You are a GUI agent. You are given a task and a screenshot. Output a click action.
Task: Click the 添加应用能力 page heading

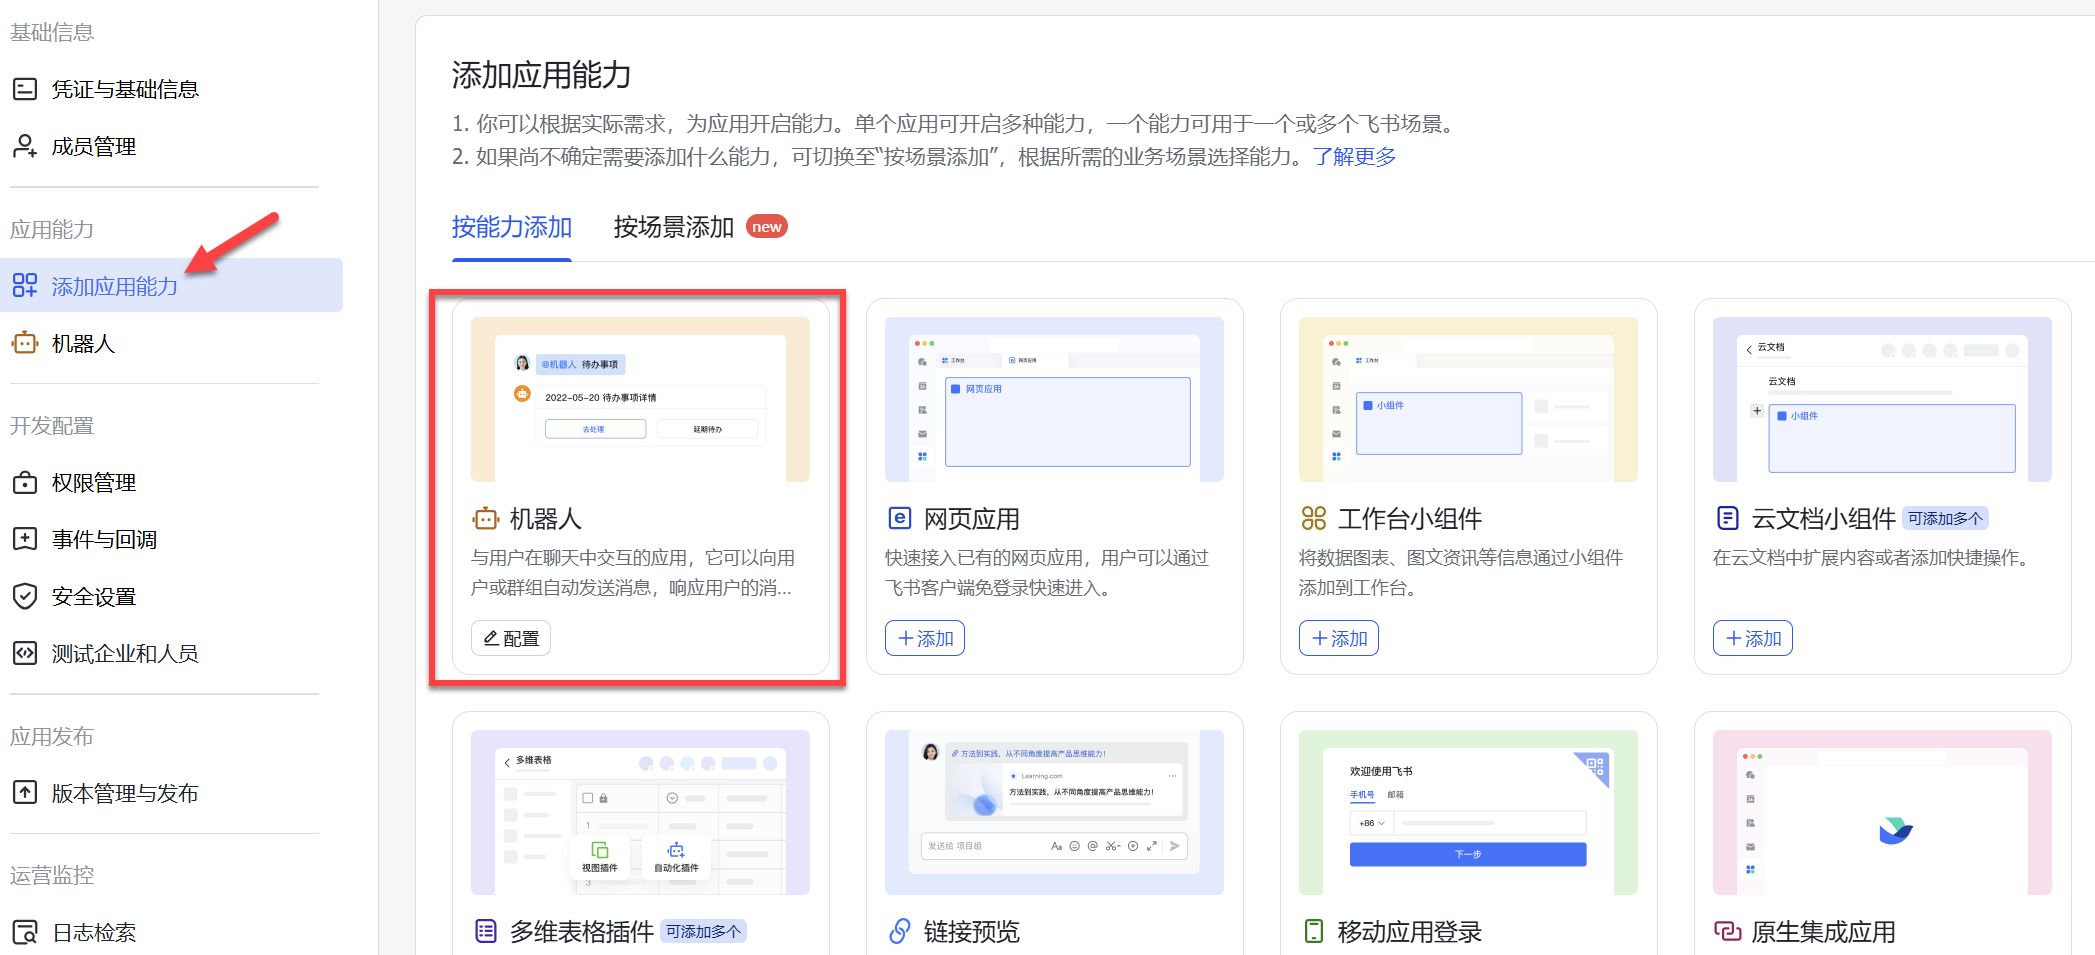click(x=541, y=75)
